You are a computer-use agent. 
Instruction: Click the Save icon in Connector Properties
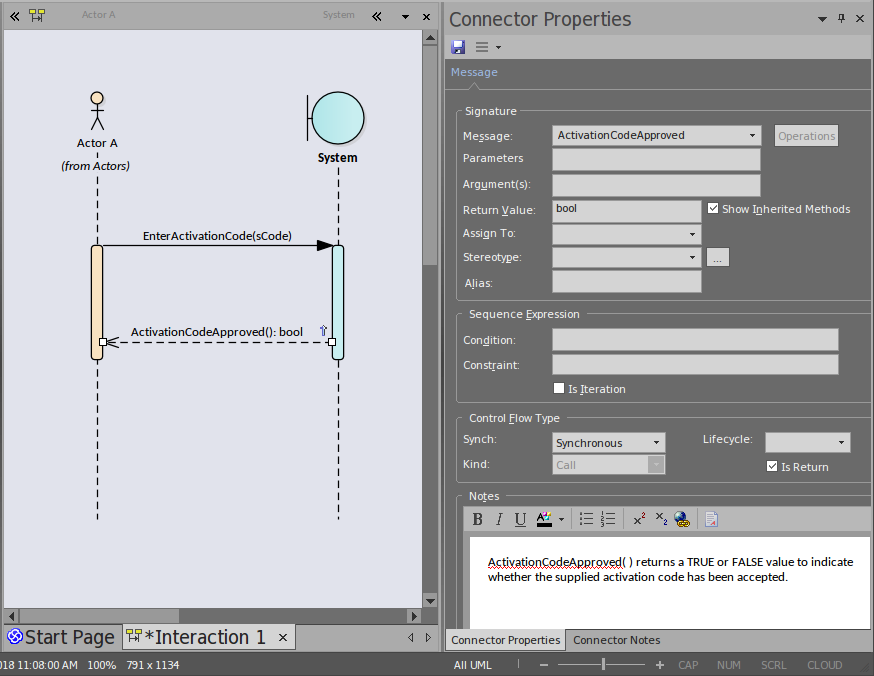pos(458,47)
